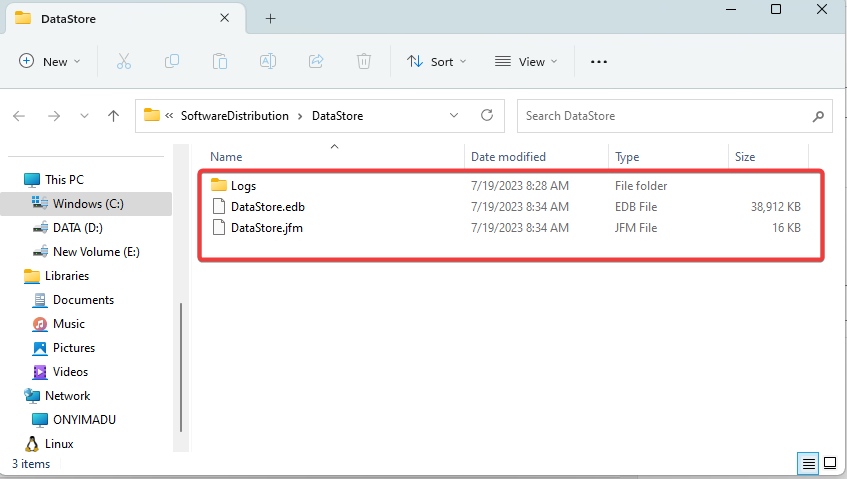Viewport: 847px width, 479px height.
Task: Select DATA (D:) drive
Action: (x=77, y=228)
